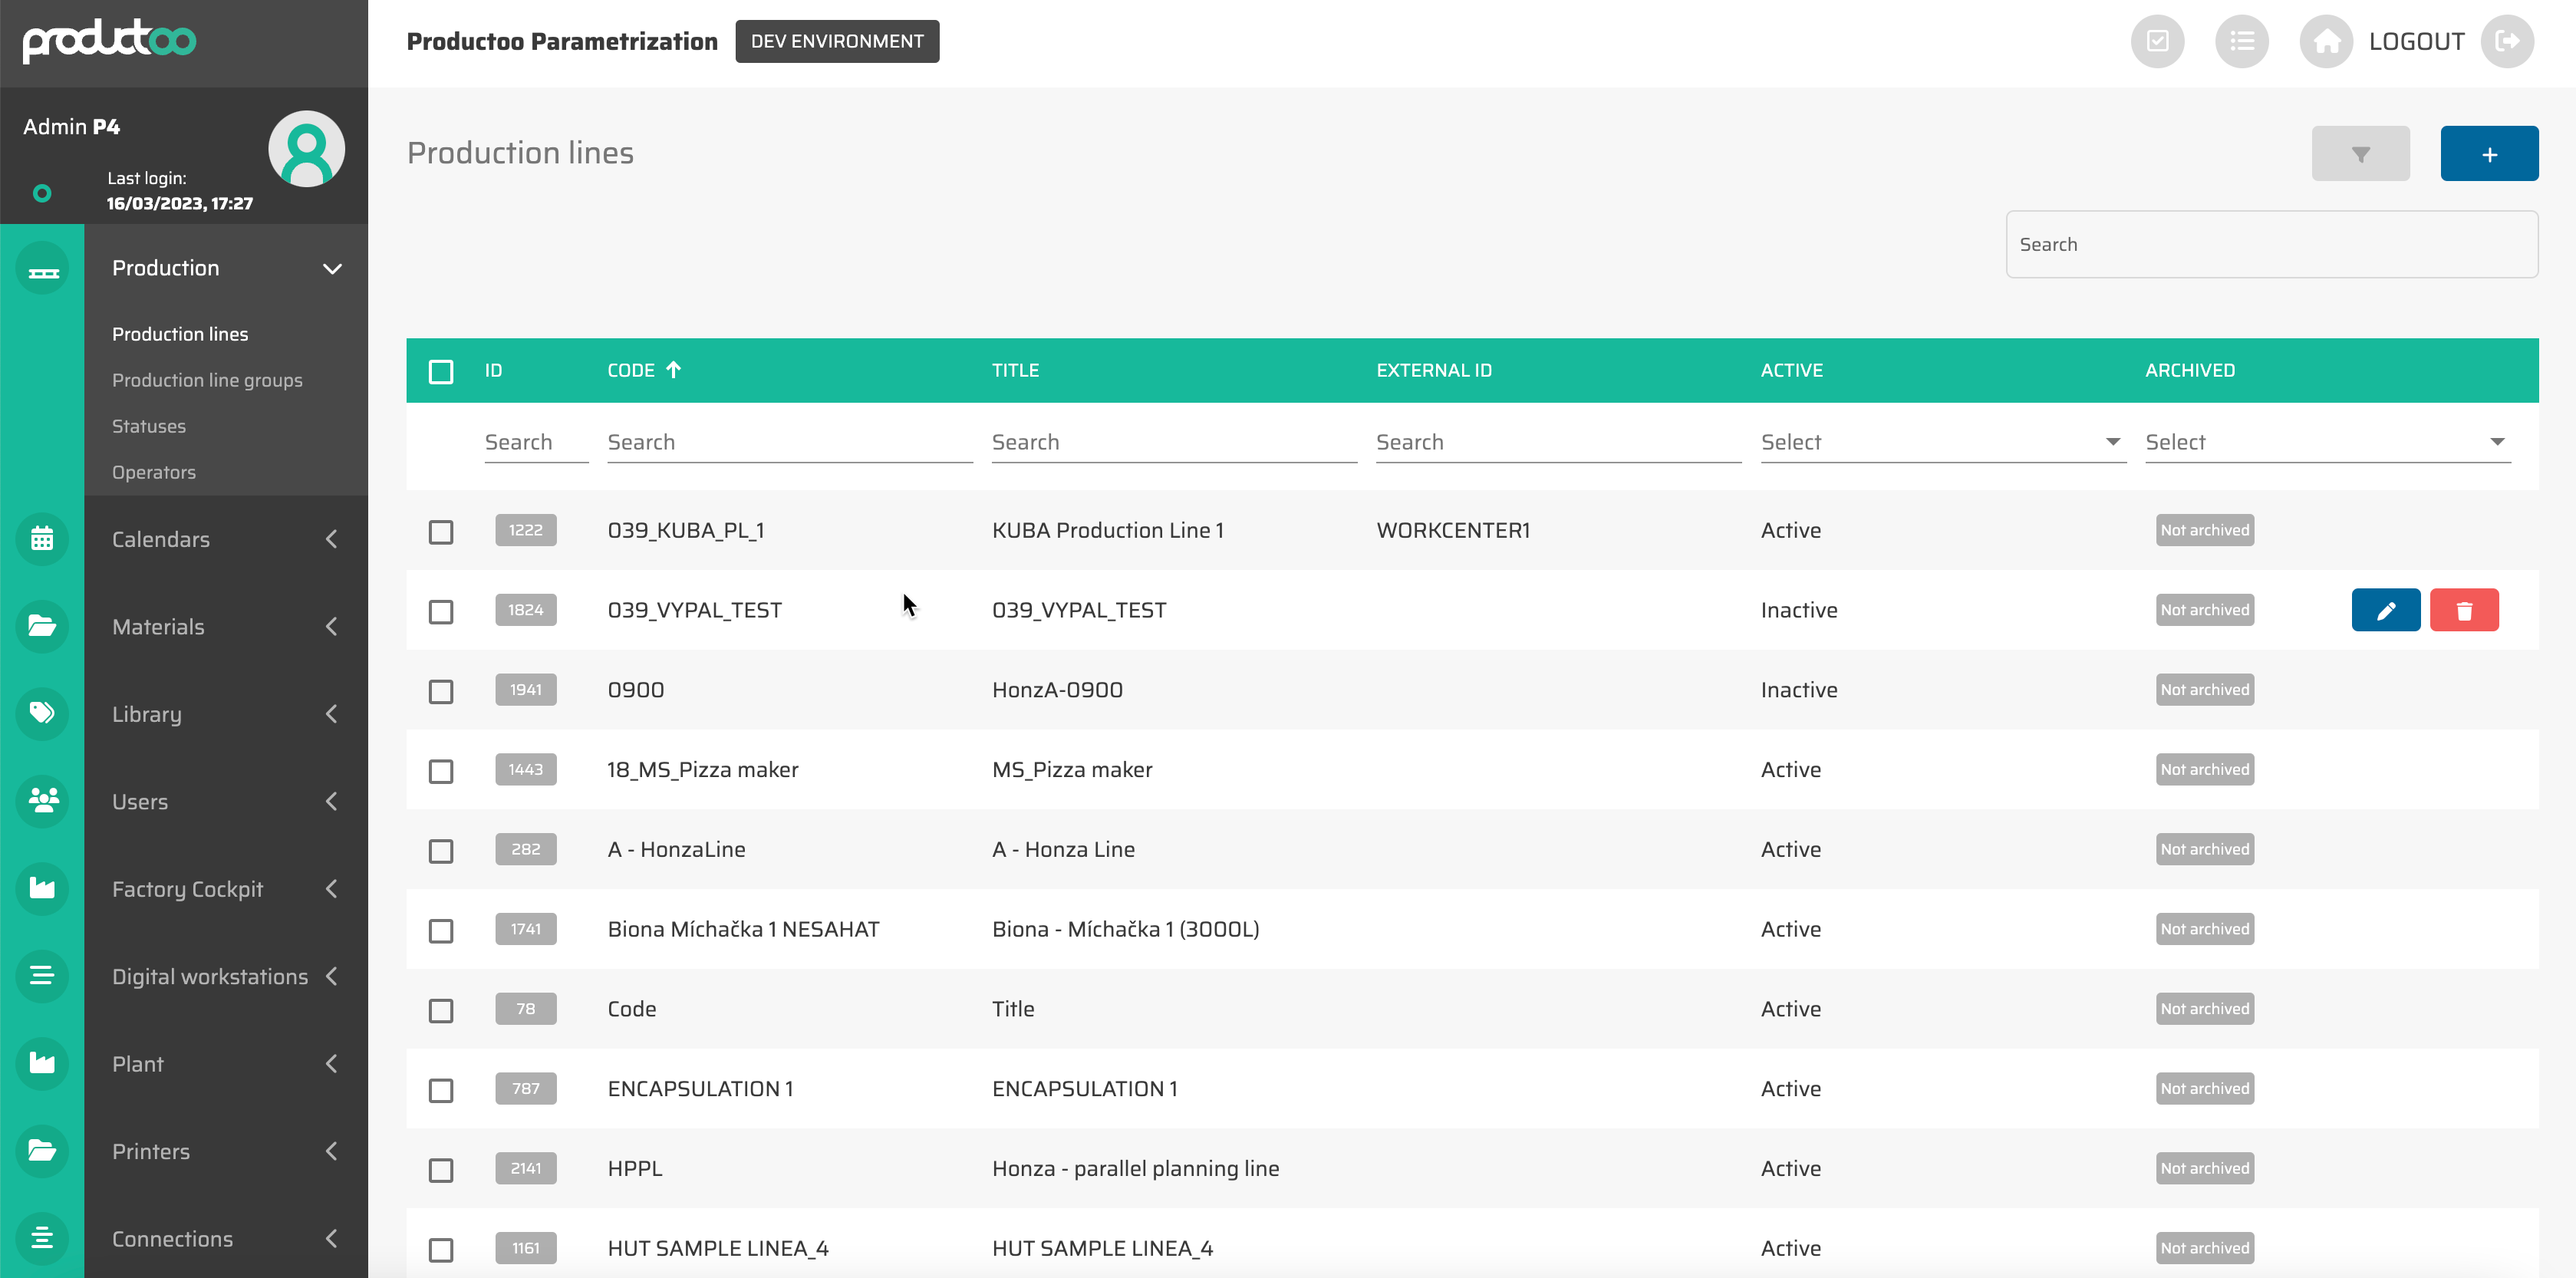Tick the checkbox for 039_KUBA_PL_1 row
This screenshot has height=1278, width=2576.
tap(441, 531)
